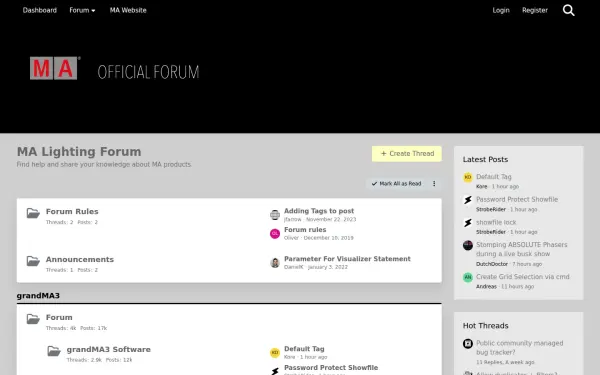
Task: Go to Dashboard in the top navigation
Action: click(40, 10)
